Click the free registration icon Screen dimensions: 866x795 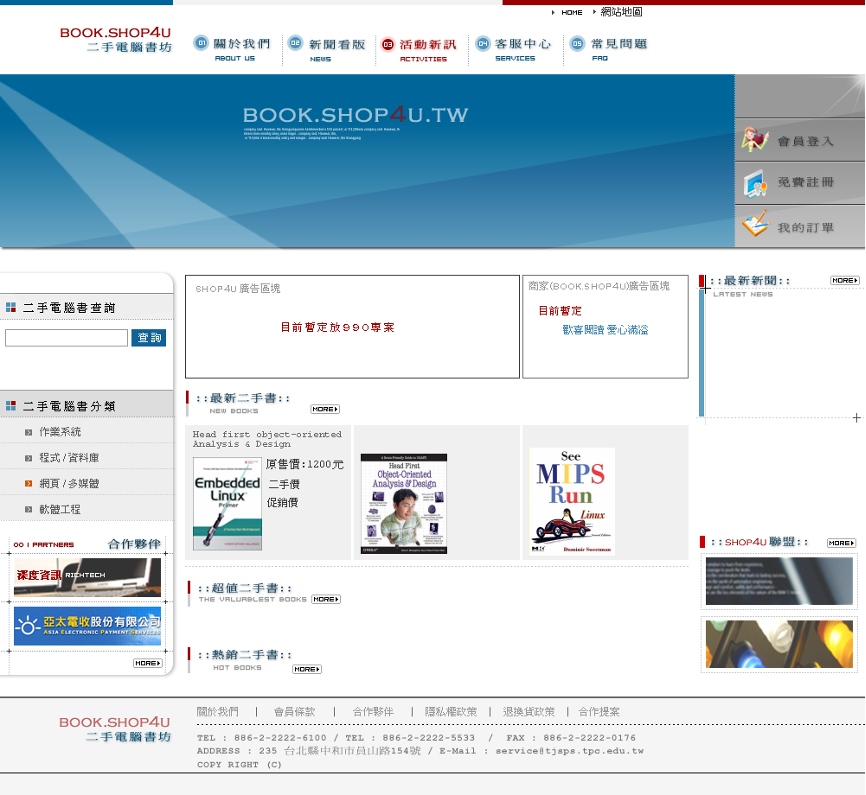click(x=756, y=183)
